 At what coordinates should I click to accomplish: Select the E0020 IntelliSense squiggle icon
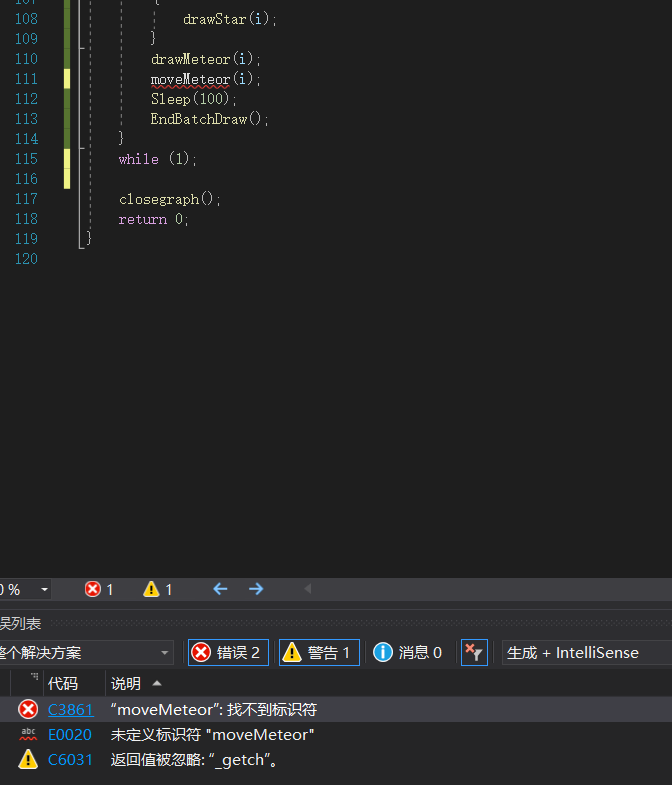28,734
